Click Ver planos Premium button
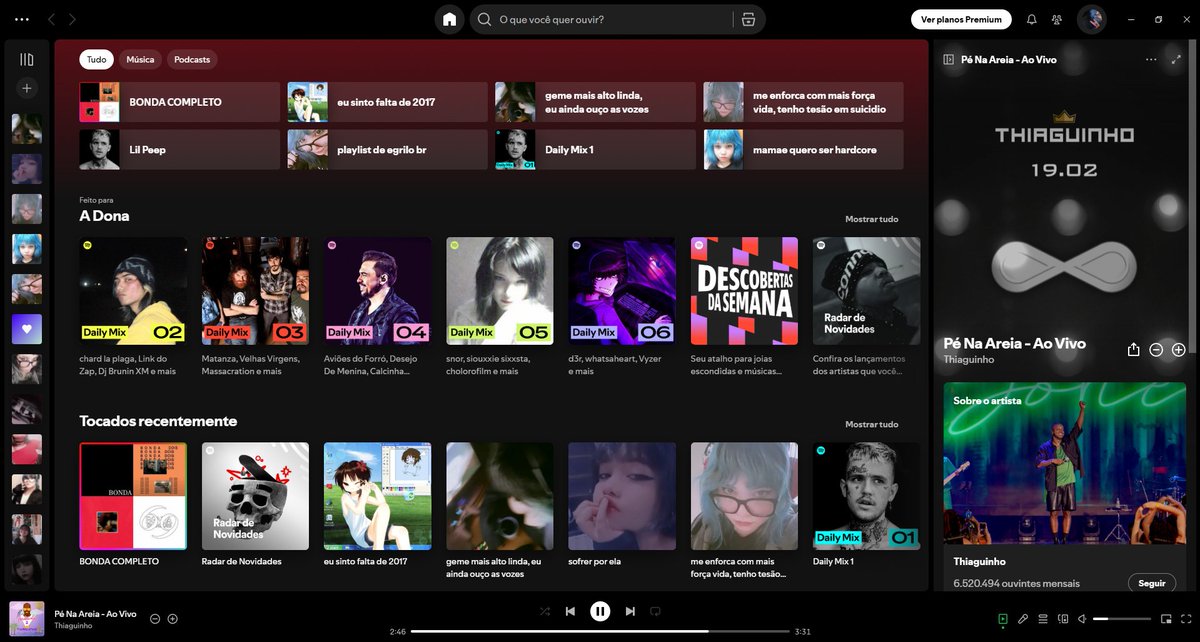 click(961, 19)
